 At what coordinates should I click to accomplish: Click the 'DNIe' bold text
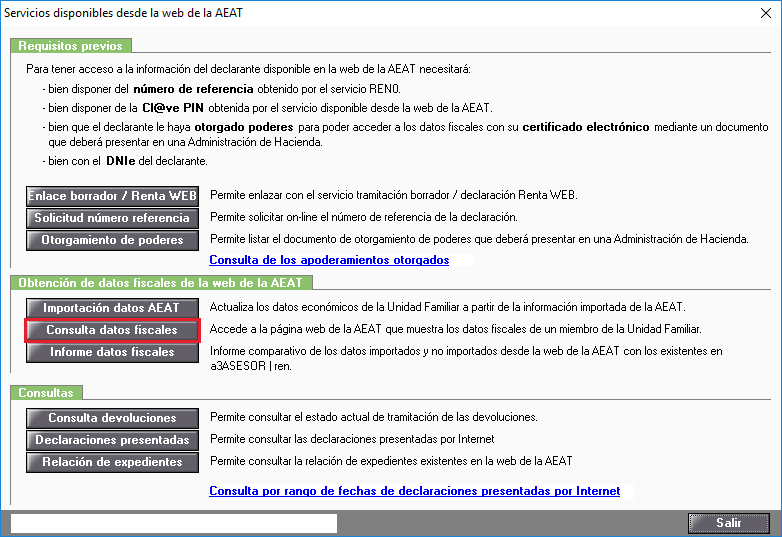click(121, 161)
